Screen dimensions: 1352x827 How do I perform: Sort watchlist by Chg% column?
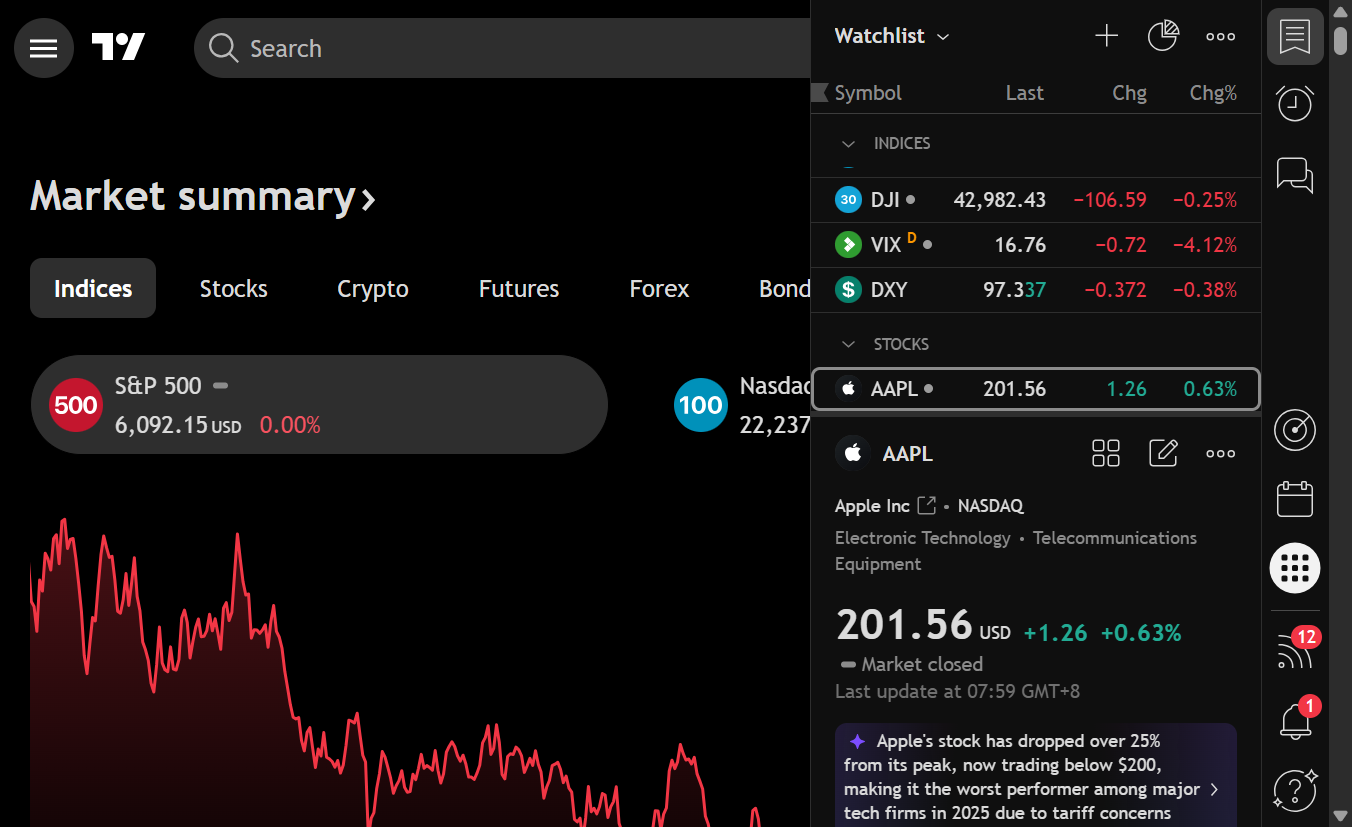[x=1213, y=93]
